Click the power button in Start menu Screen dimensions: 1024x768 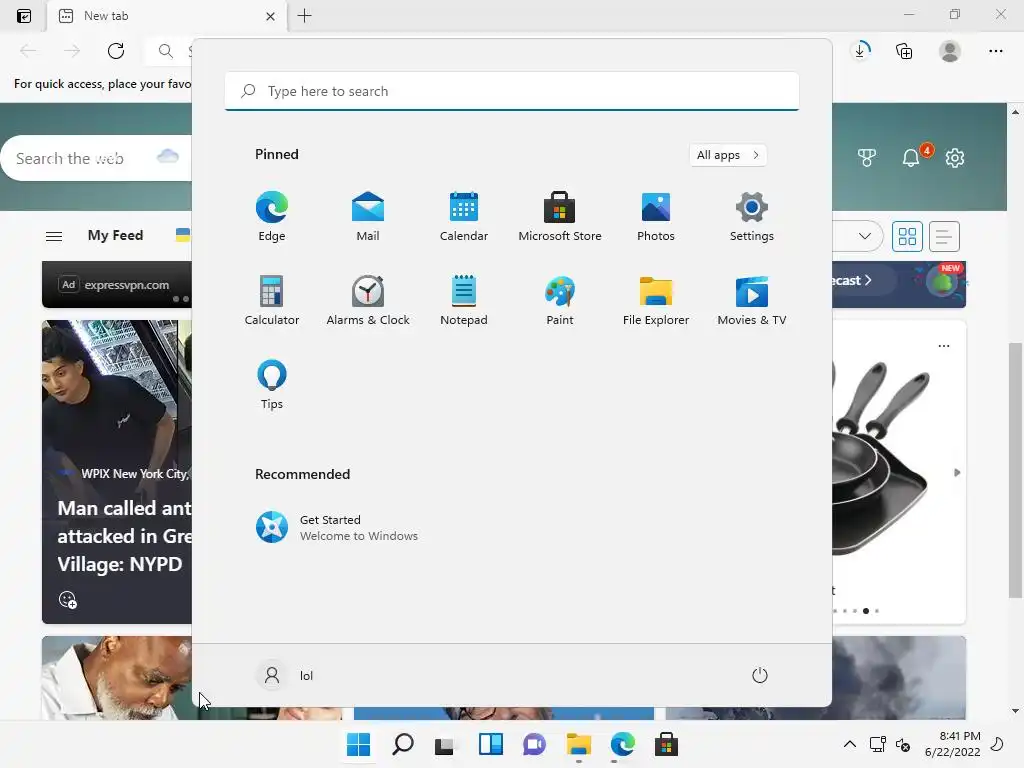point(760,675)
